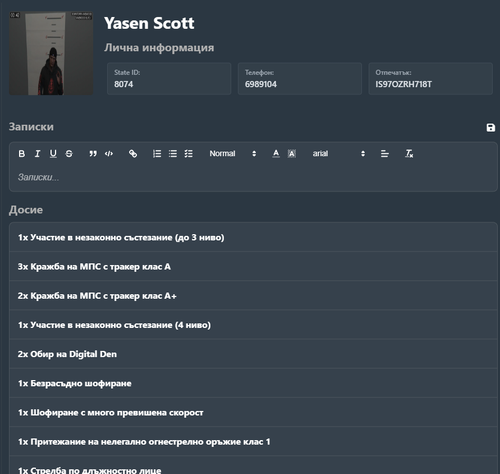Insert a blockquote in notes
Image resolution: width=500 pixels, height=474 pixels.
[x=93, y=154]
